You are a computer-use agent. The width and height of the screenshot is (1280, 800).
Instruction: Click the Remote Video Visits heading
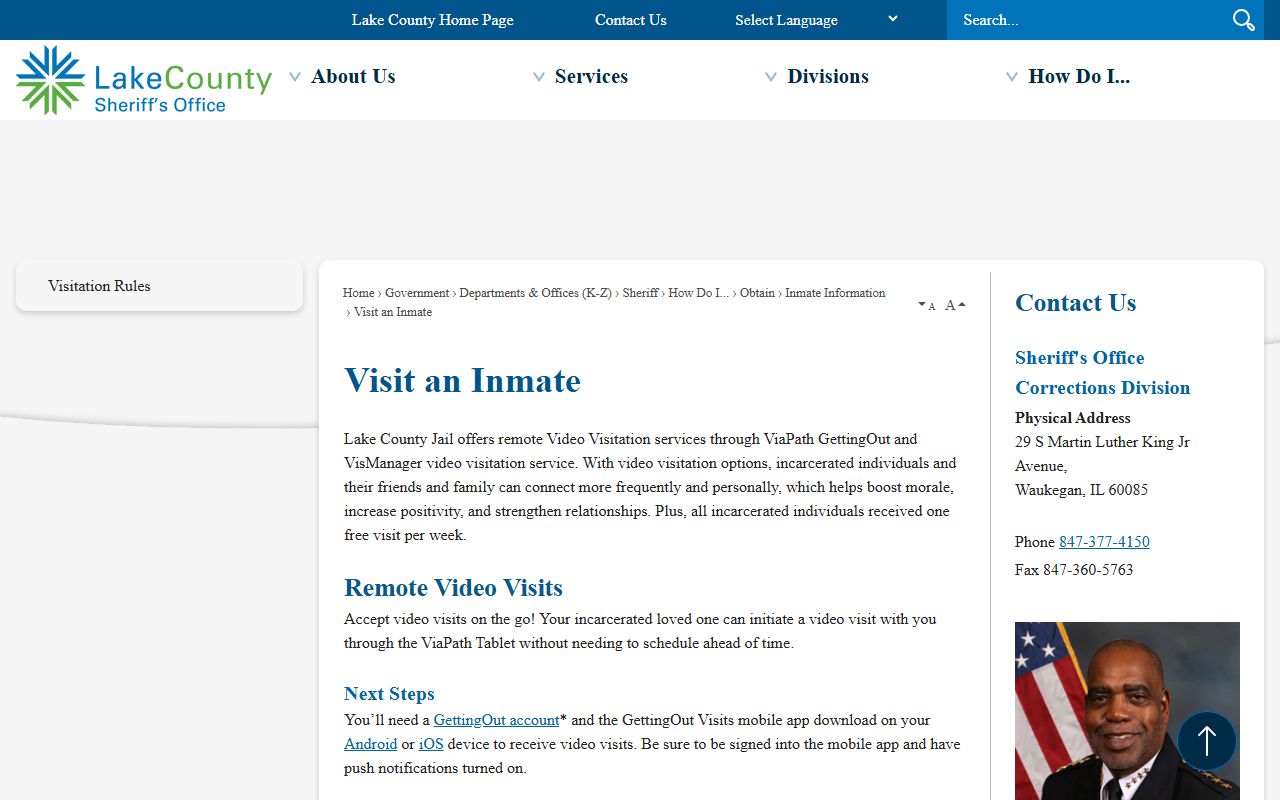point(453,588)
